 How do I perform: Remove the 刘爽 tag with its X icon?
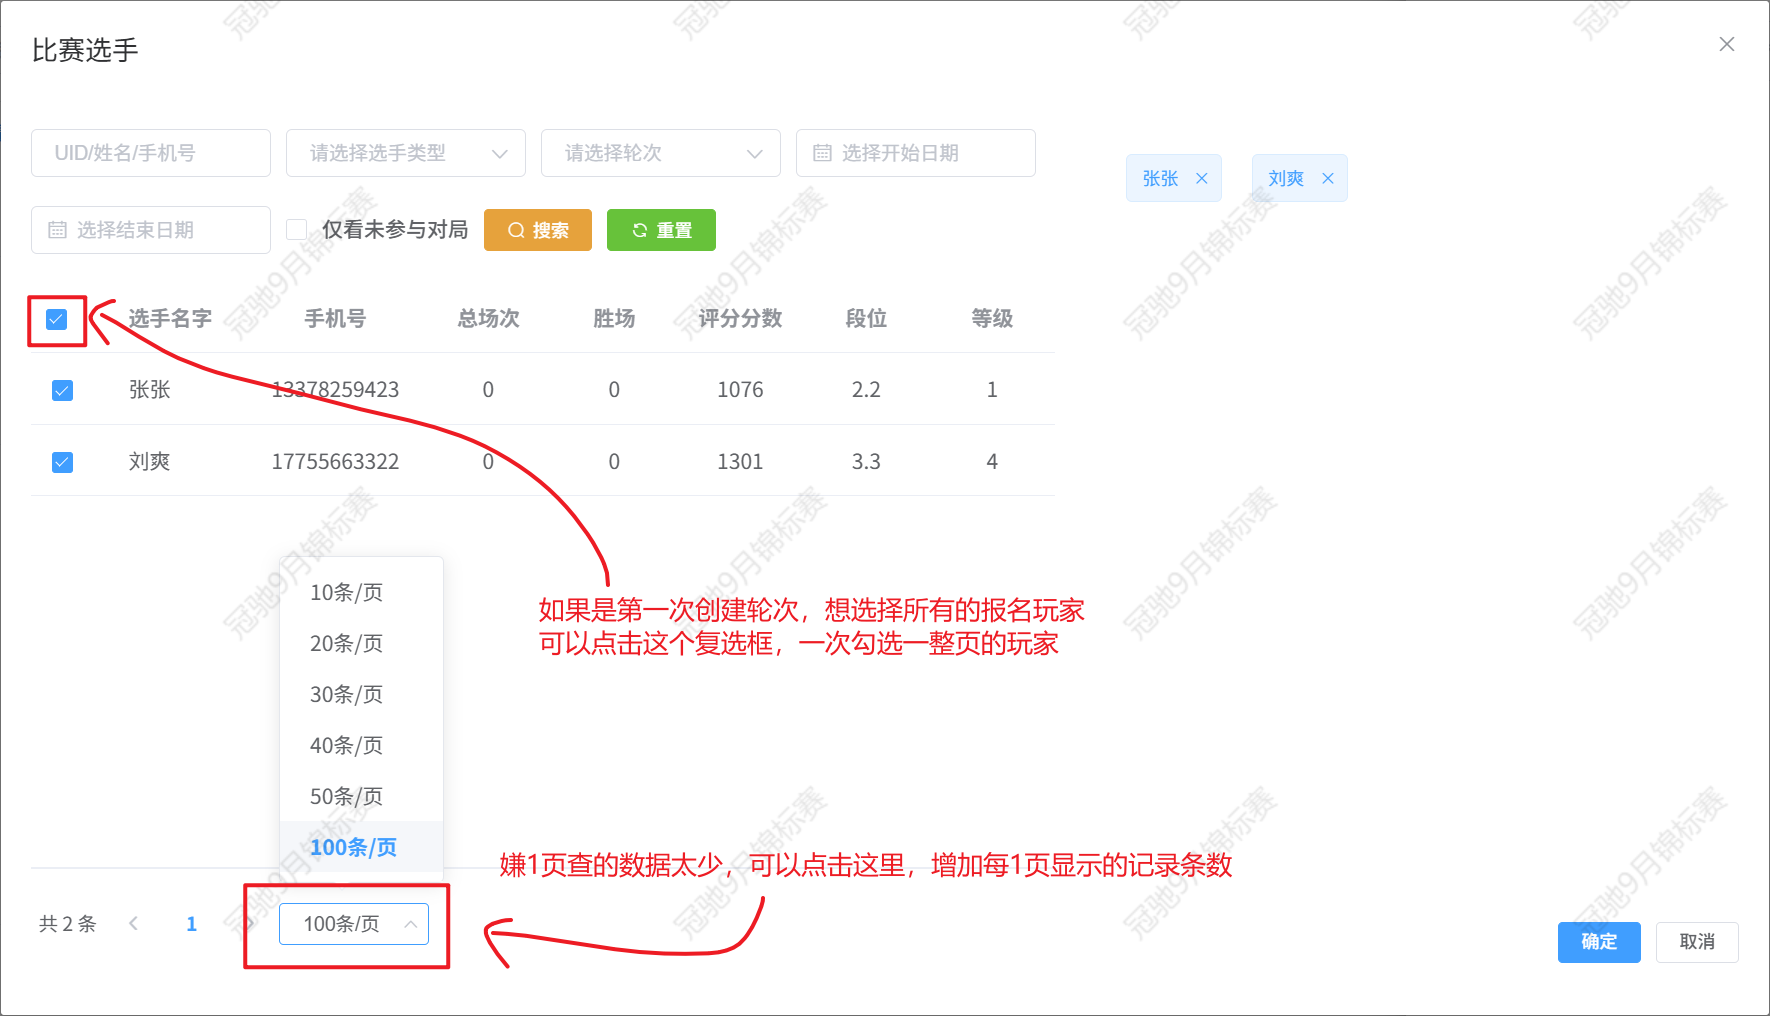pos(1328,178)
